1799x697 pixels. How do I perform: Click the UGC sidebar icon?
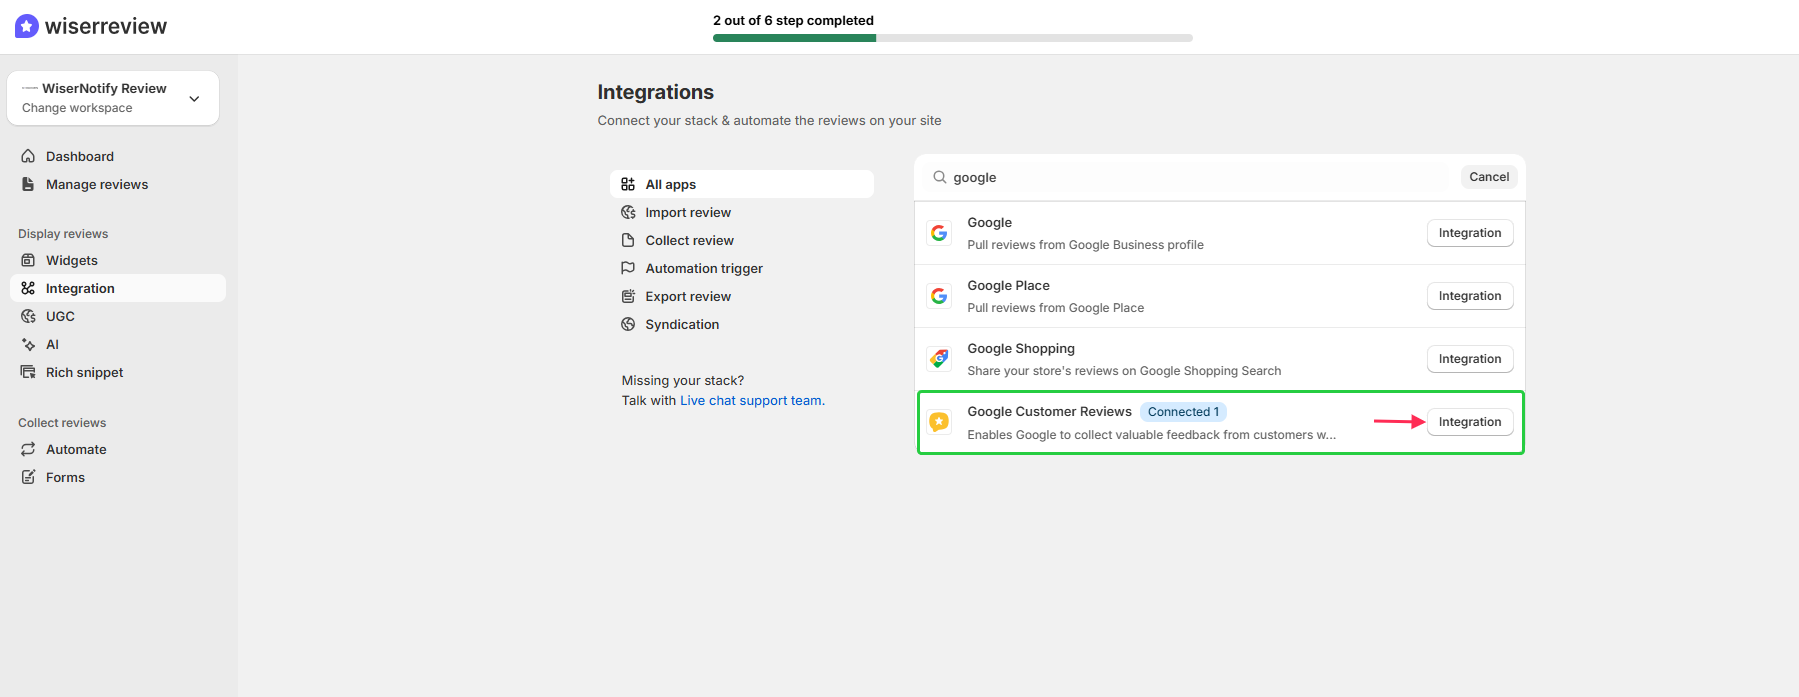point(28,316)
